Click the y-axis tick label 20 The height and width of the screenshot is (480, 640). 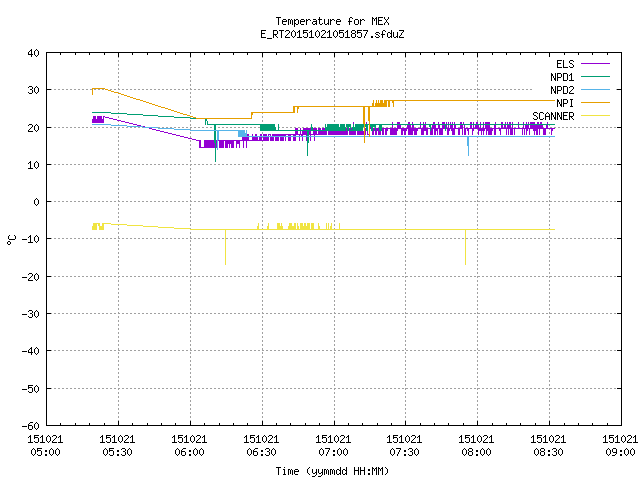coord(33,128)
